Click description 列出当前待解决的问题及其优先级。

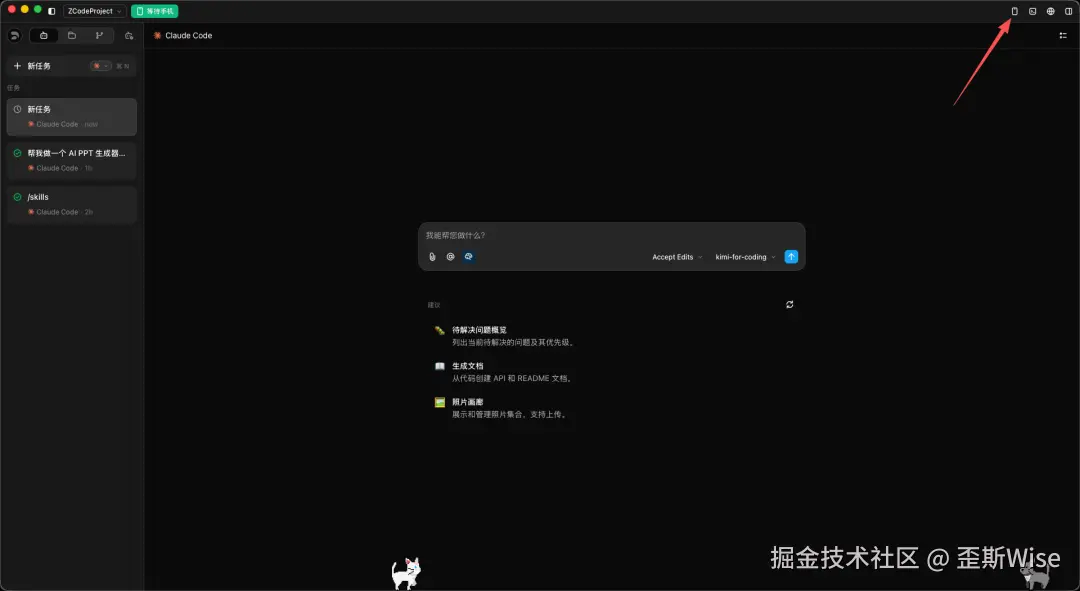(x=513, y=342)
